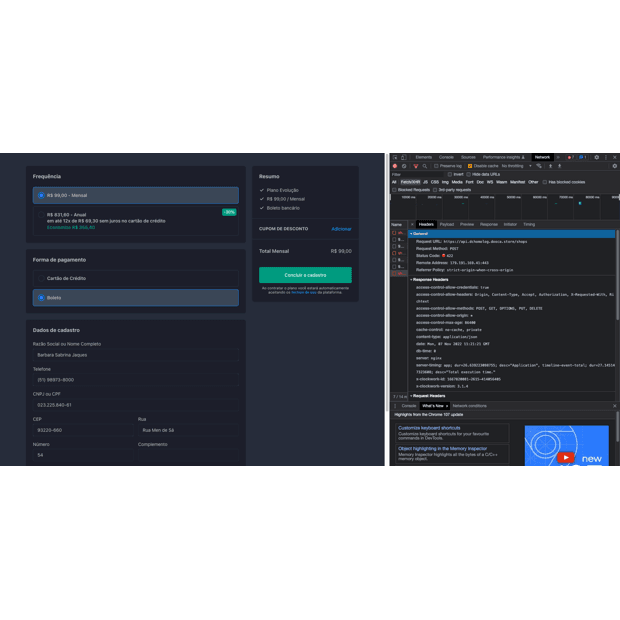Clear the network log
The width and height of the screenshot is (620, 620).
coord(404,166)
